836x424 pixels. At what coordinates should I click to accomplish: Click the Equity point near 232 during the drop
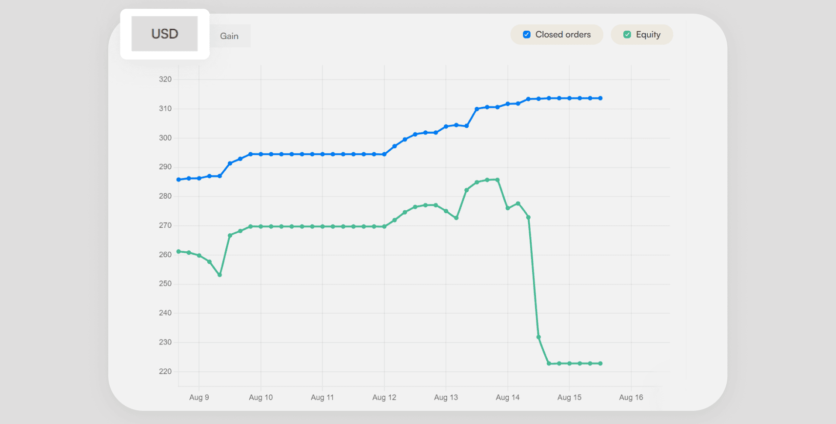pyautogui.click(x=539, y=337)
